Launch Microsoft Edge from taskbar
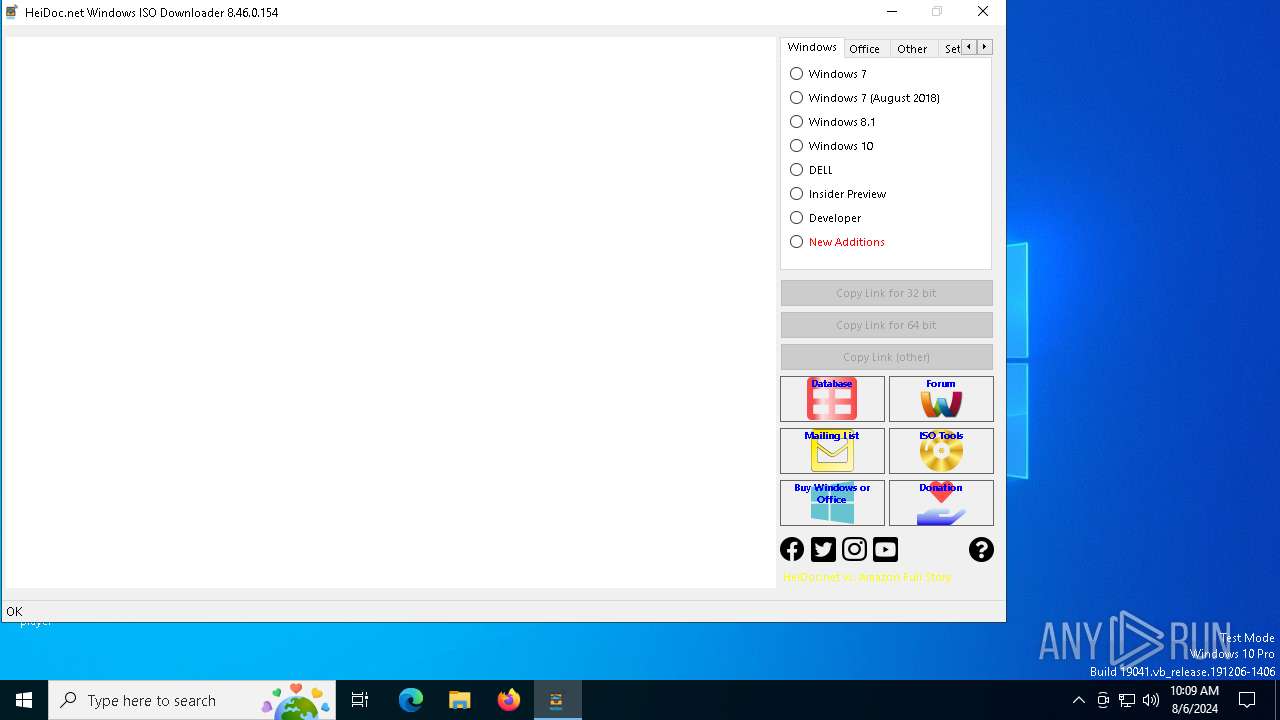 411,700
